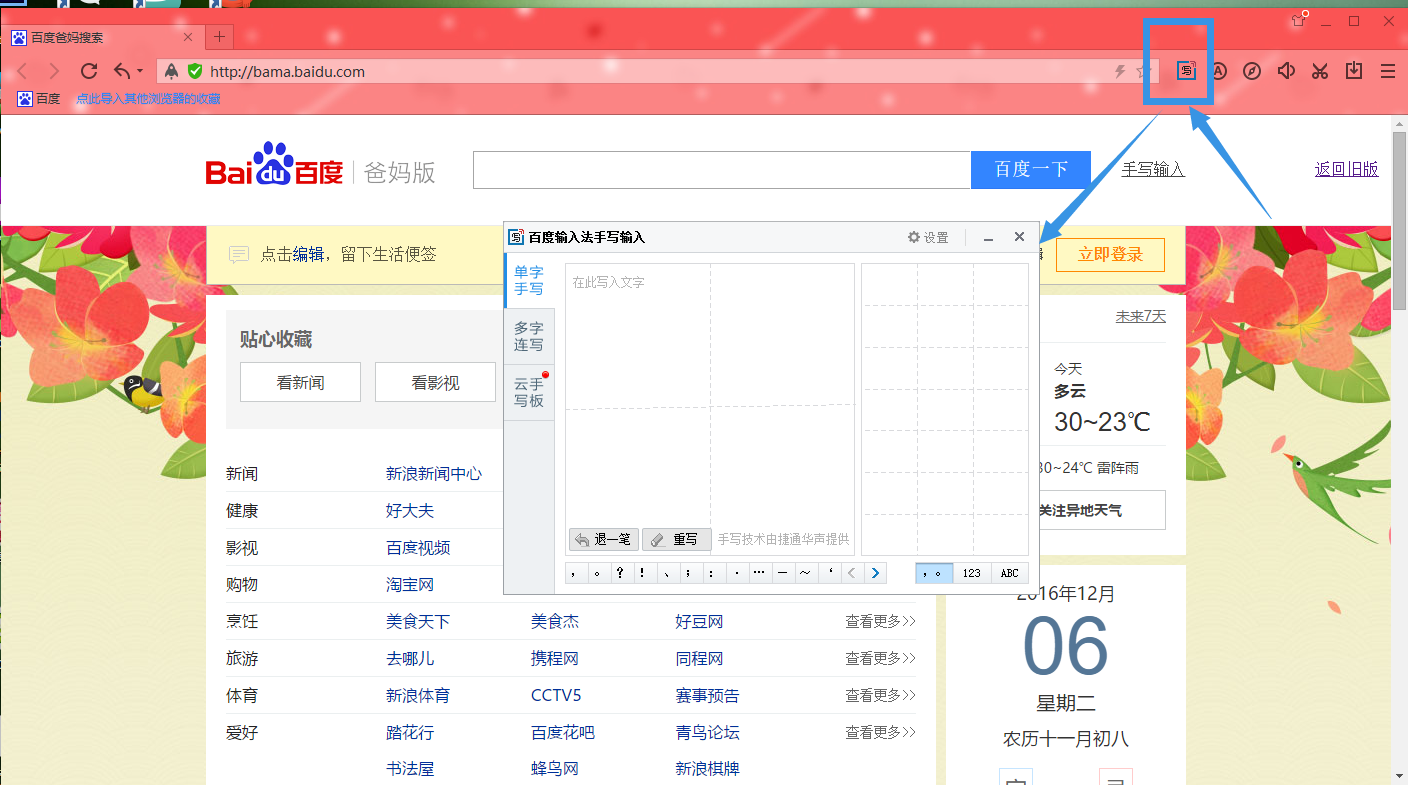Open the downloads toolbar icon
This screenshot has width=1408, height=785.
pyautogui.click(x=1354, y=71)
